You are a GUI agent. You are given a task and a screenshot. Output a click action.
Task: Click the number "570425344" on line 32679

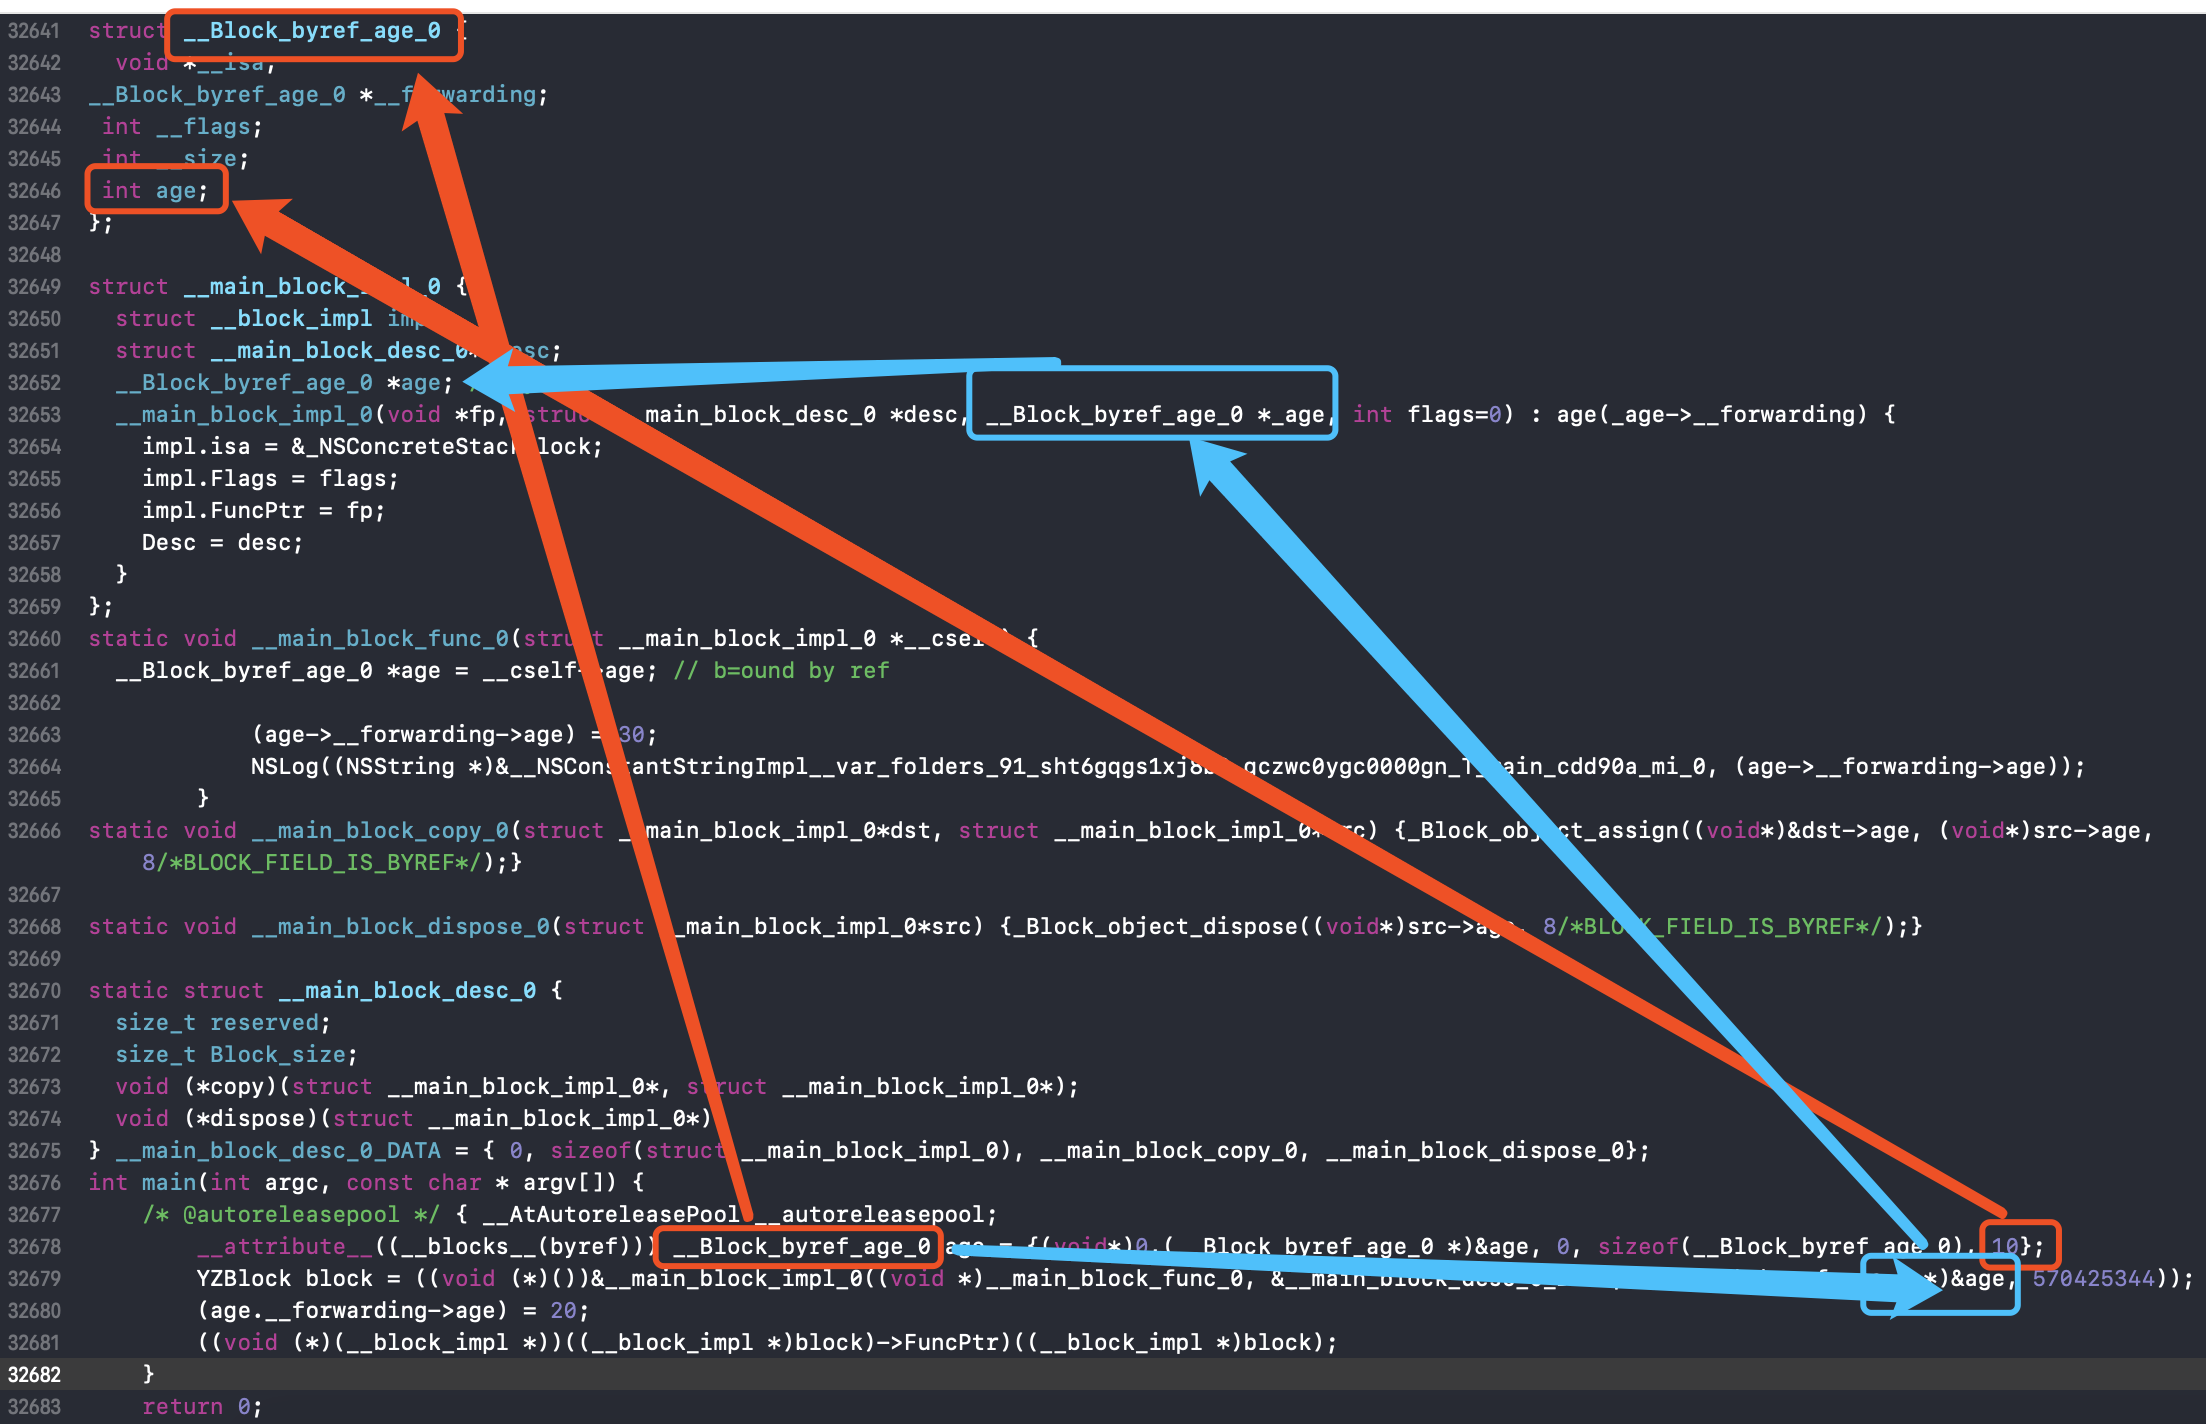(x=2093, y=1279)
